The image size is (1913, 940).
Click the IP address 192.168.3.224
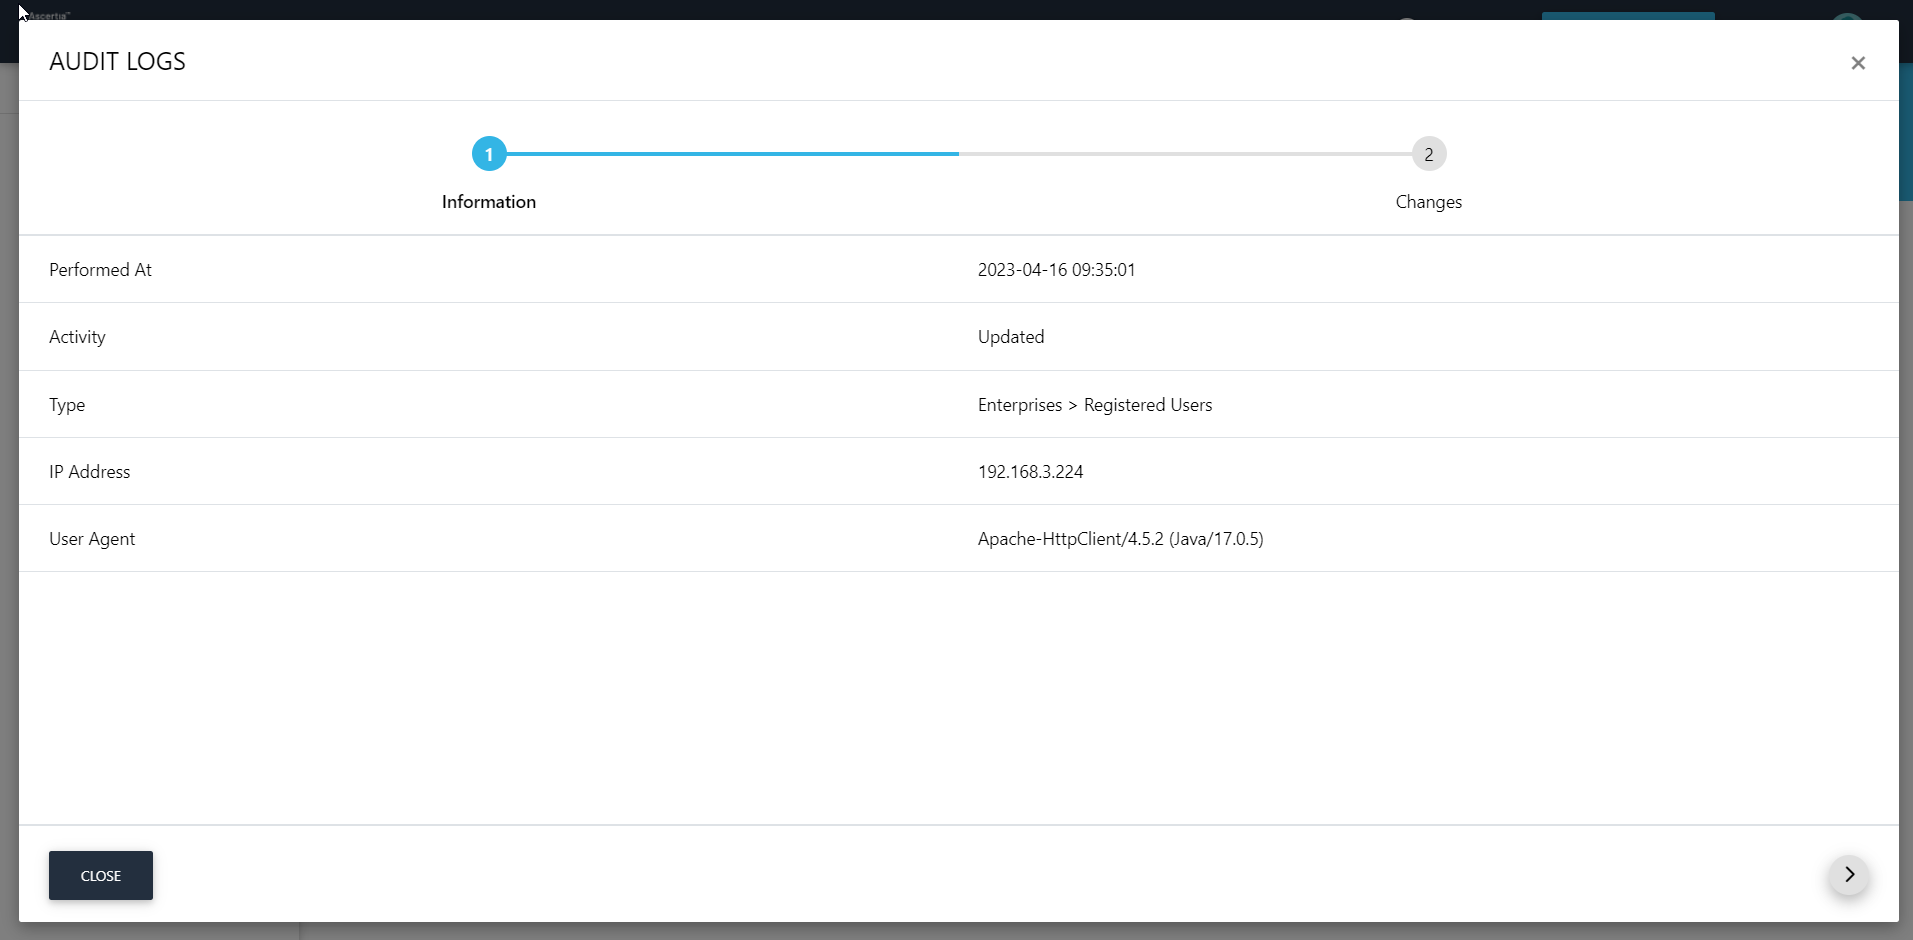tap(1030, 472)
